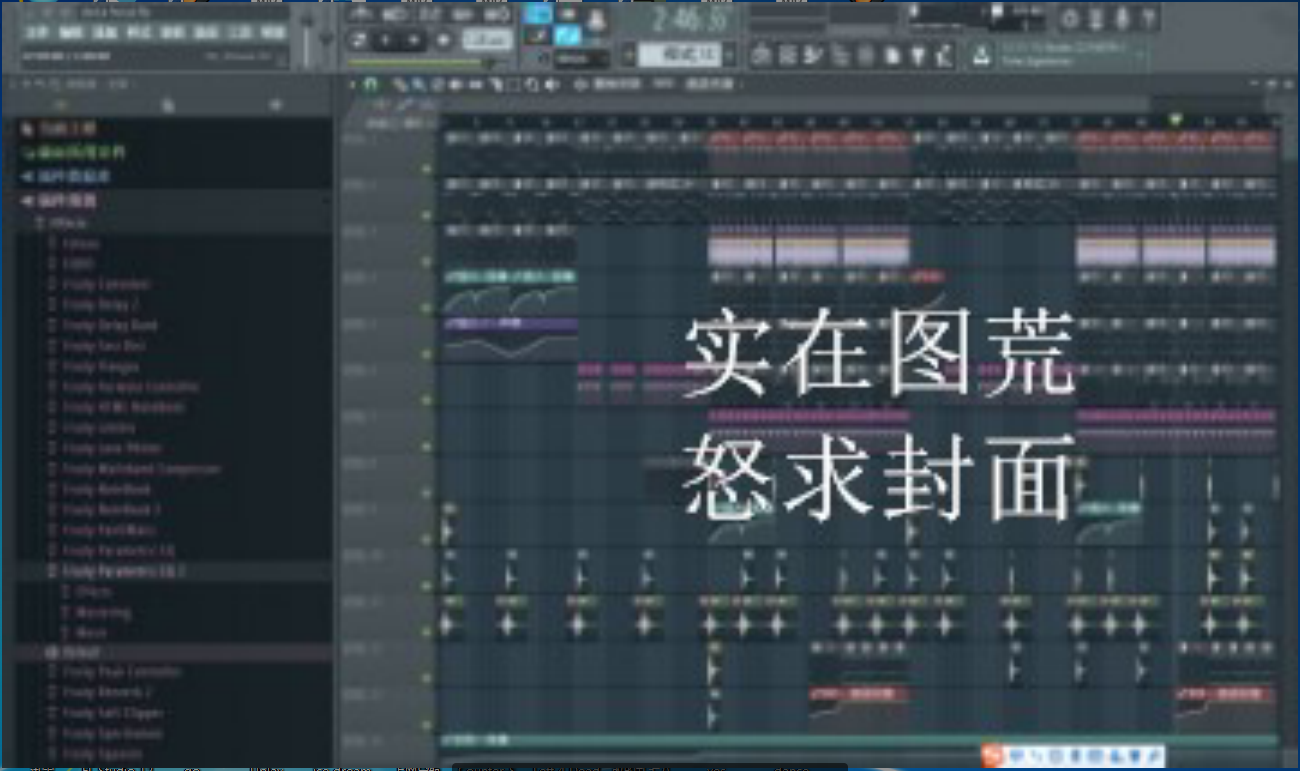Select the Slice tool in playlist toolbar
The image size is (1300, 771).
point(494,85)
